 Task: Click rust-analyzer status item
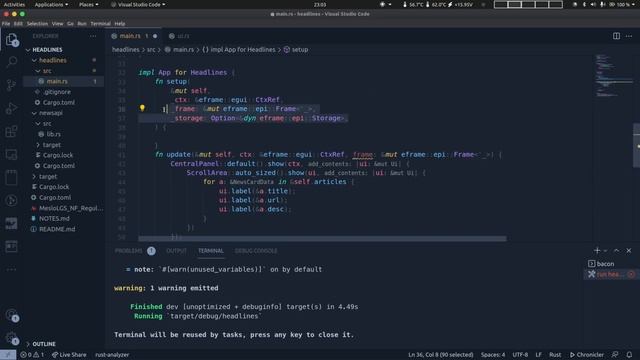coord(112,355)
